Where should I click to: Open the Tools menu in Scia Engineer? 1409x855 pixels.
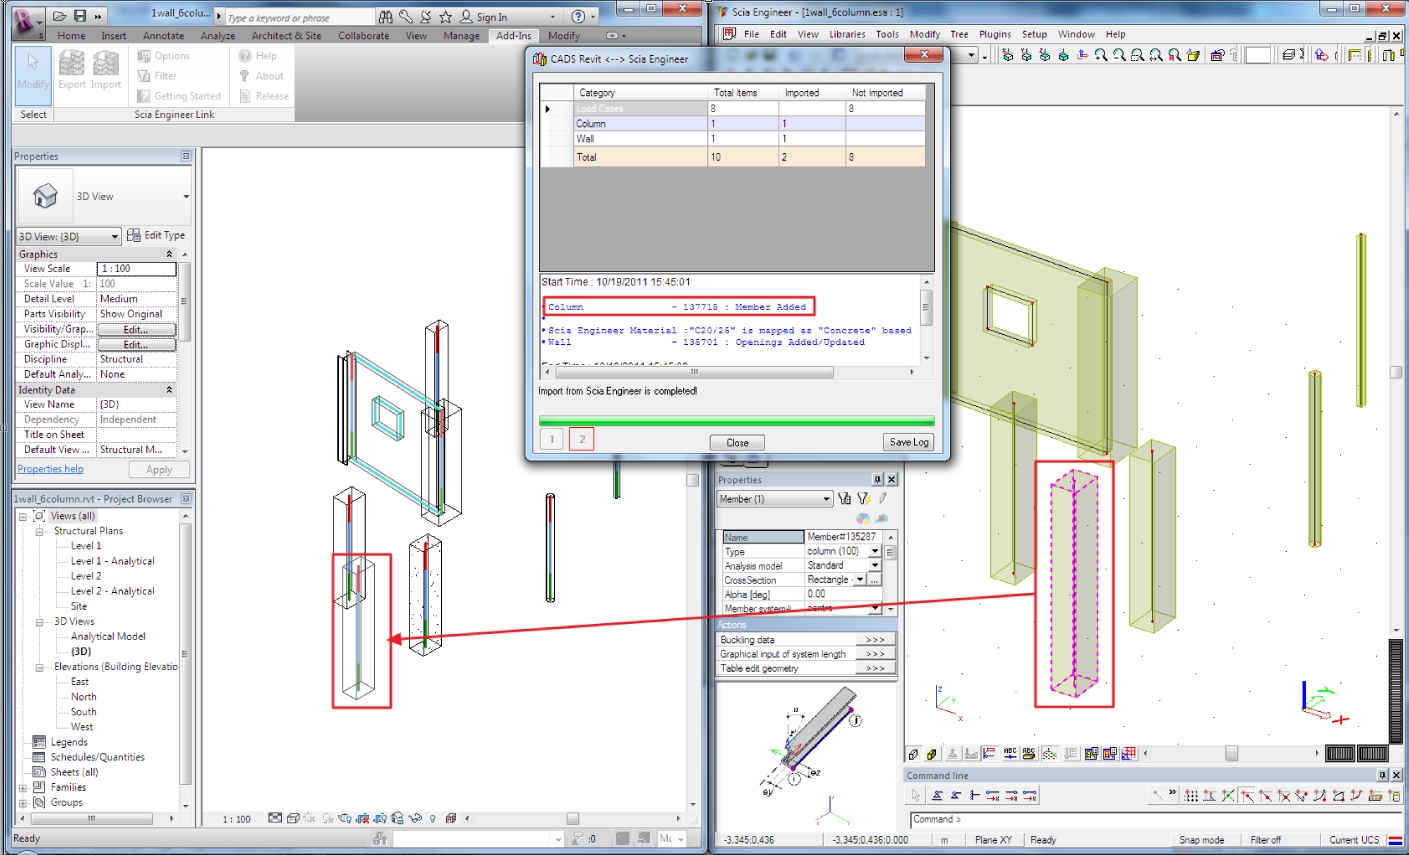886,33
